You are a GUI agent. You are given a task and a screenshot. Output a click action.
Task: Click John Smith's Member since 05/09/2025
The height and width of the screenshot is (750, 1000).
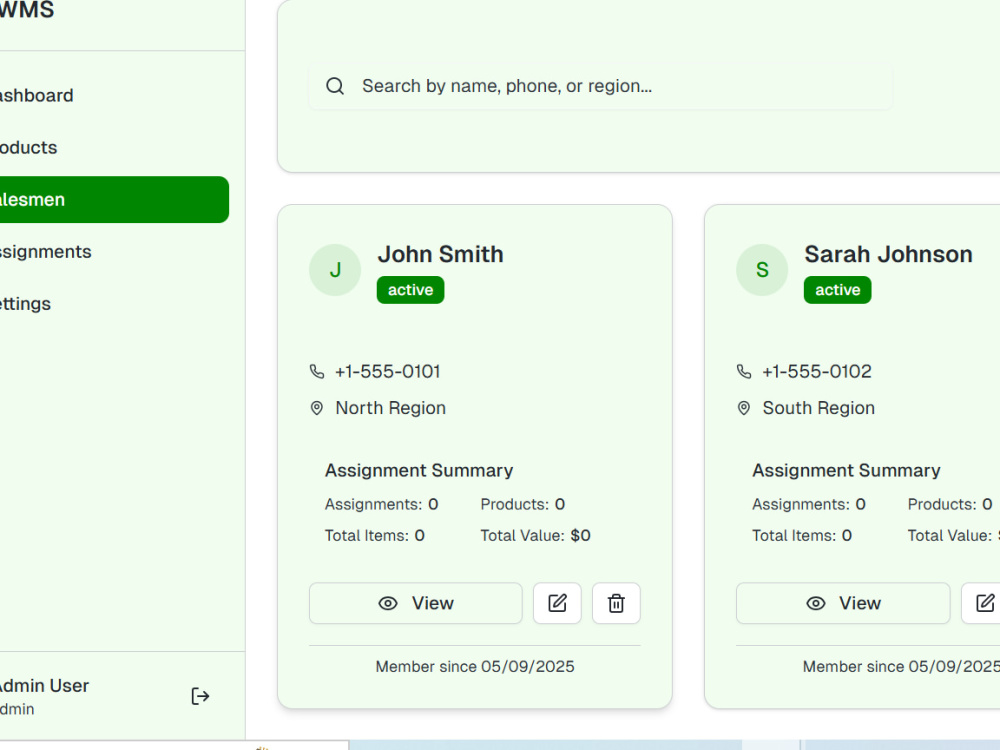click(x=475, y=666)
